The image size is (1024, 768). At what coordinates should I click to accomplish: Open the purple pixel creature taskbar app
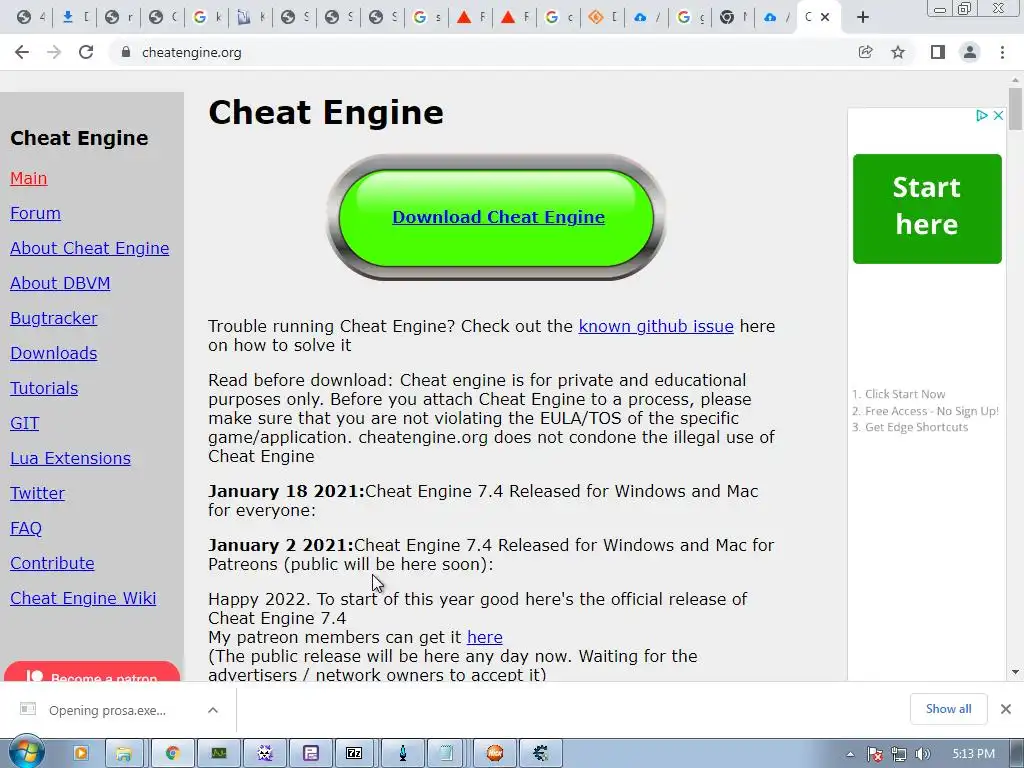pos(264,754)
